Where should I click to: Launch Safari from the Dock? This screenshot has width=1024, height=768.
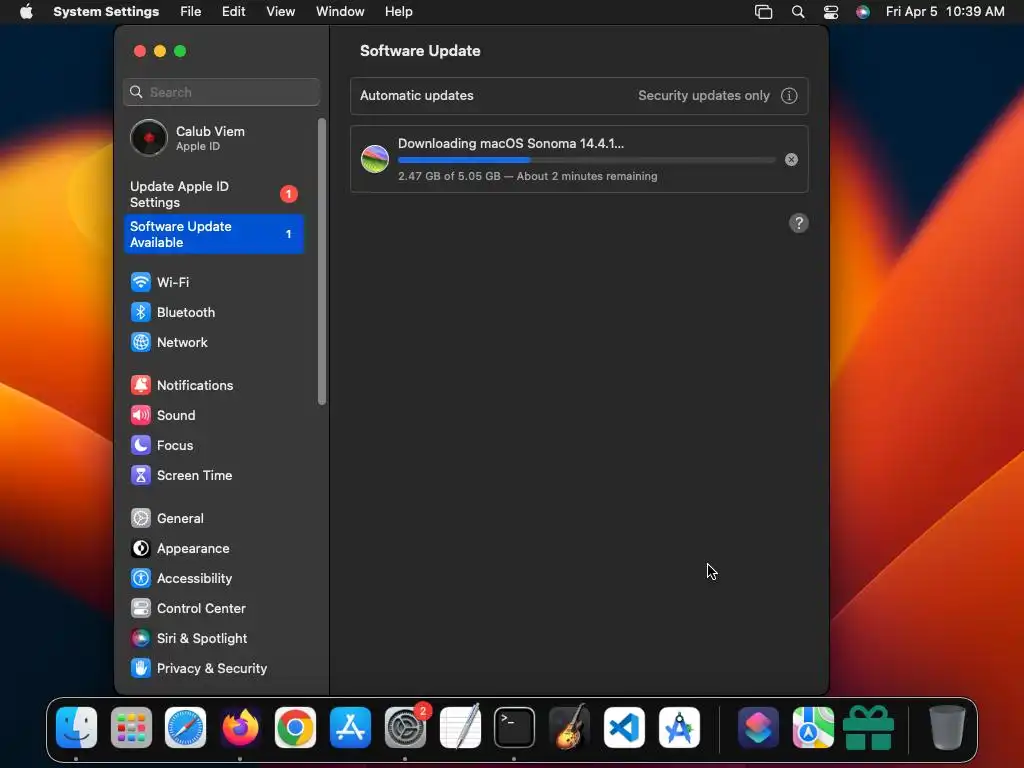click(185, 727)
